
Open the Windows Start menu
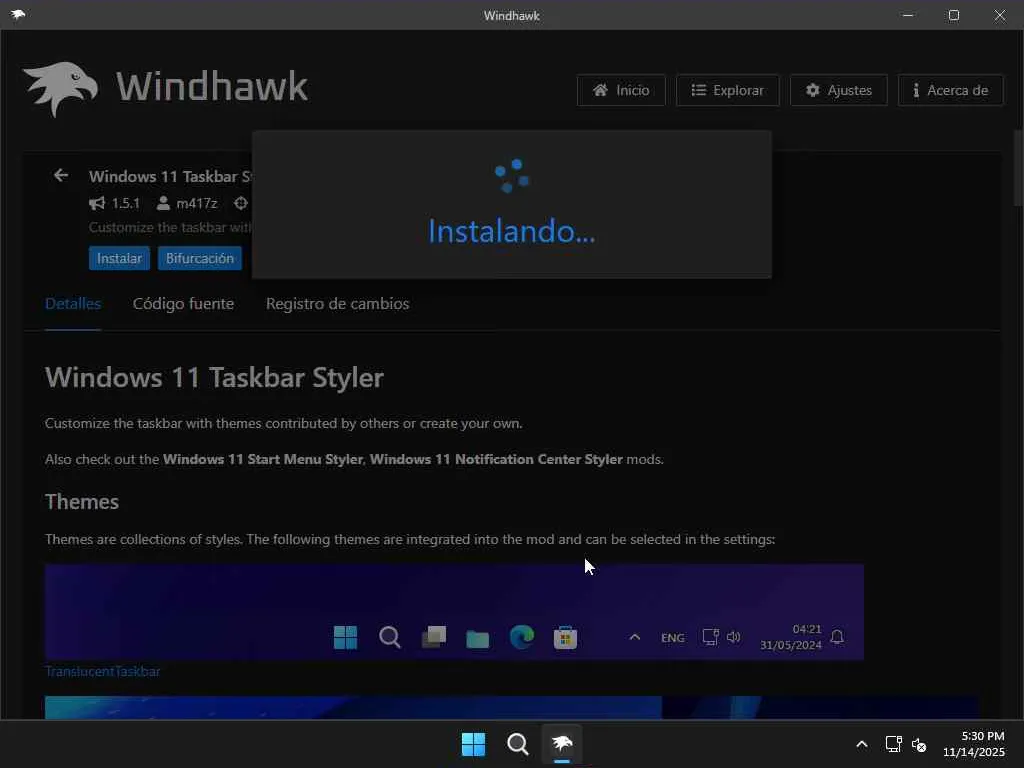(x=473, y=744)
